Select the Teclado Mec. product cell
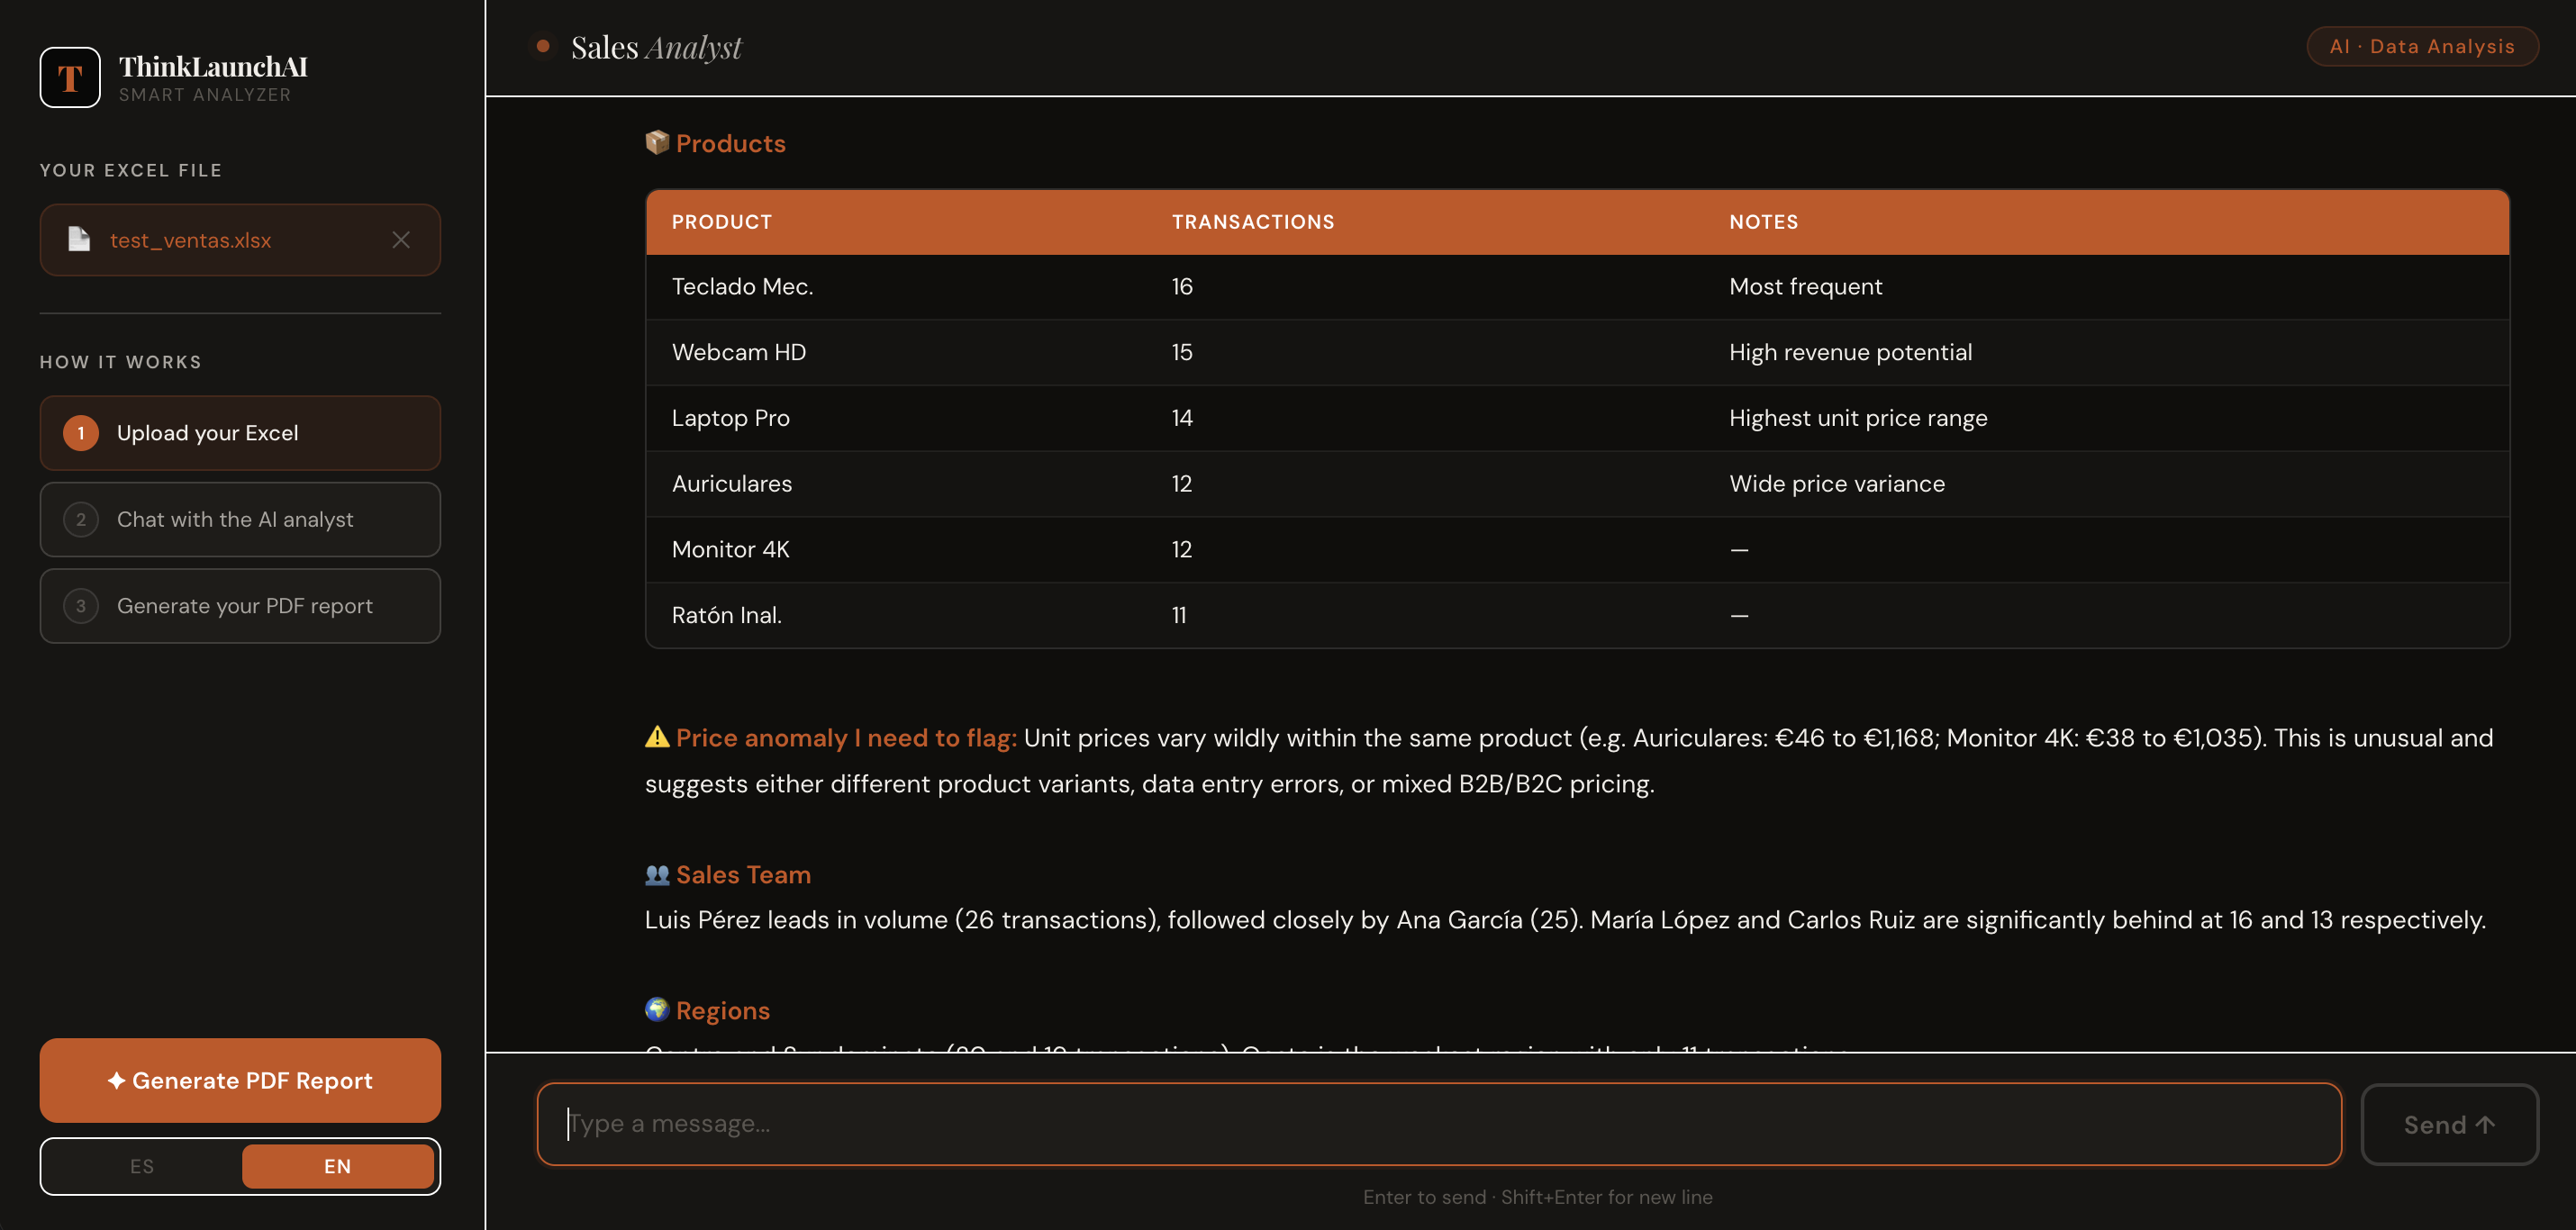This screenshot has height=1230, width=2576. click(742, 287)
